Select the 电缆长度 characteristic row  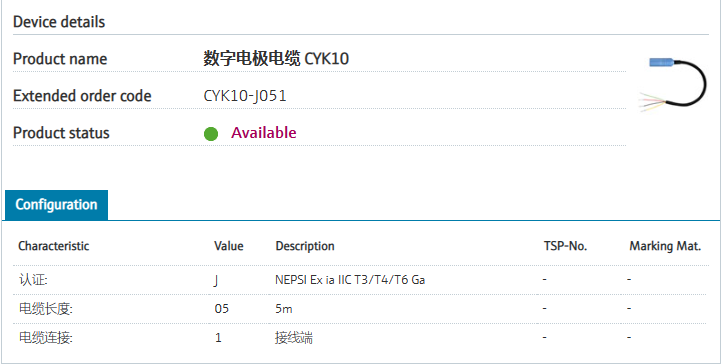[x=361, y=309]
